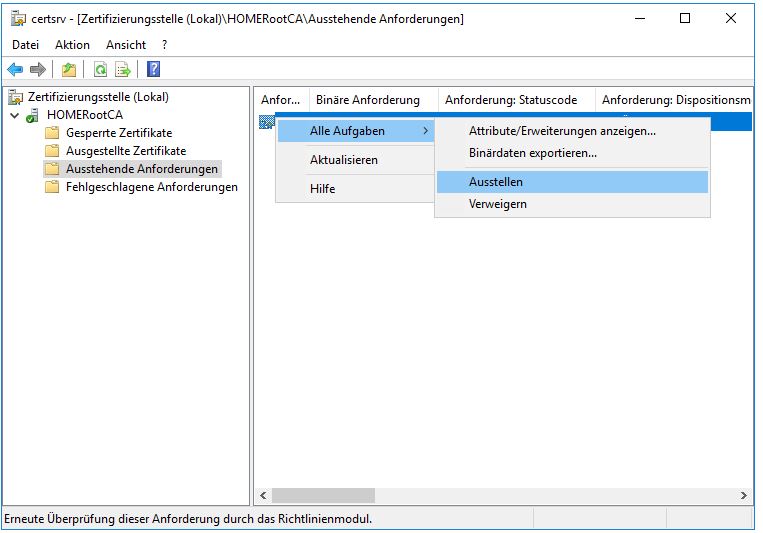Click the Forward arrow toolbar icon

(37, 69)
